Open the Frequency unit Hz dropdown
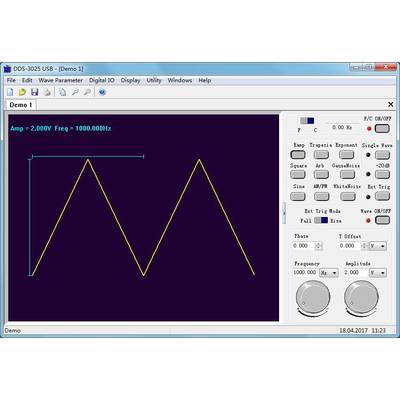The width and height of the screenshot is (400, 400). [x=329, y=273]
